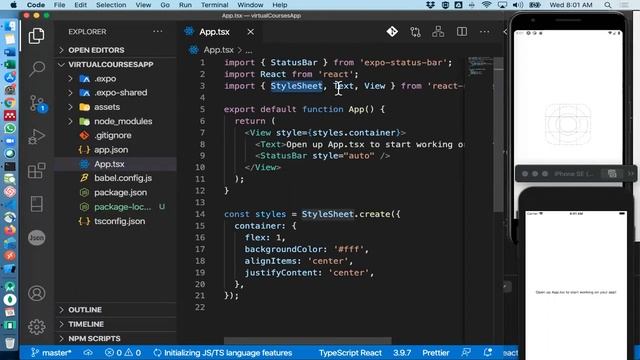The width and height of the screenshot is (640, 360).
Task: Open problems errors and warnings count
Action: coord(123,353)
